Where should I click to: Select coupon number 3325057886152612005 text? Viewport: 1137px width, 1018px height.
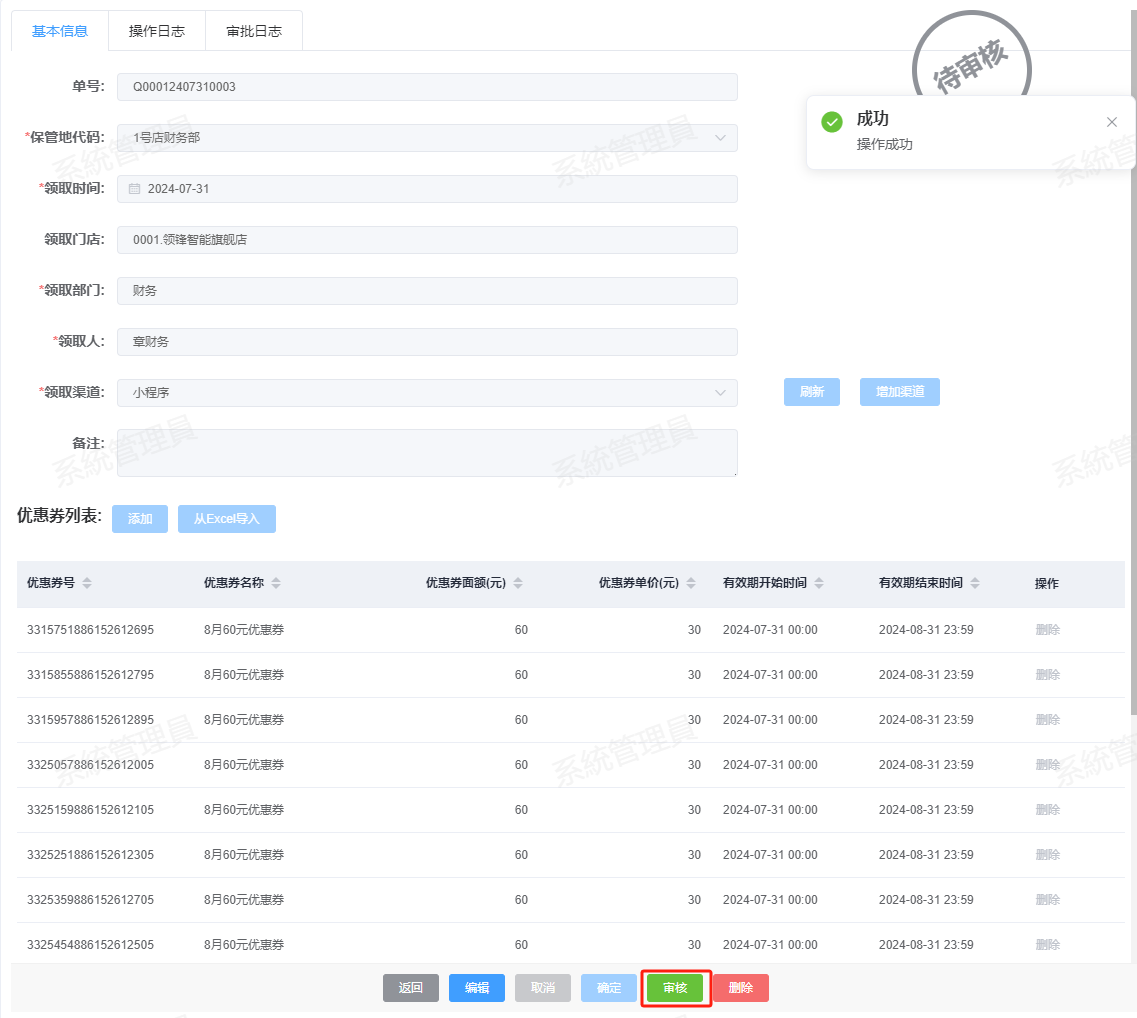pyautogui.click(x=91, y=764)
